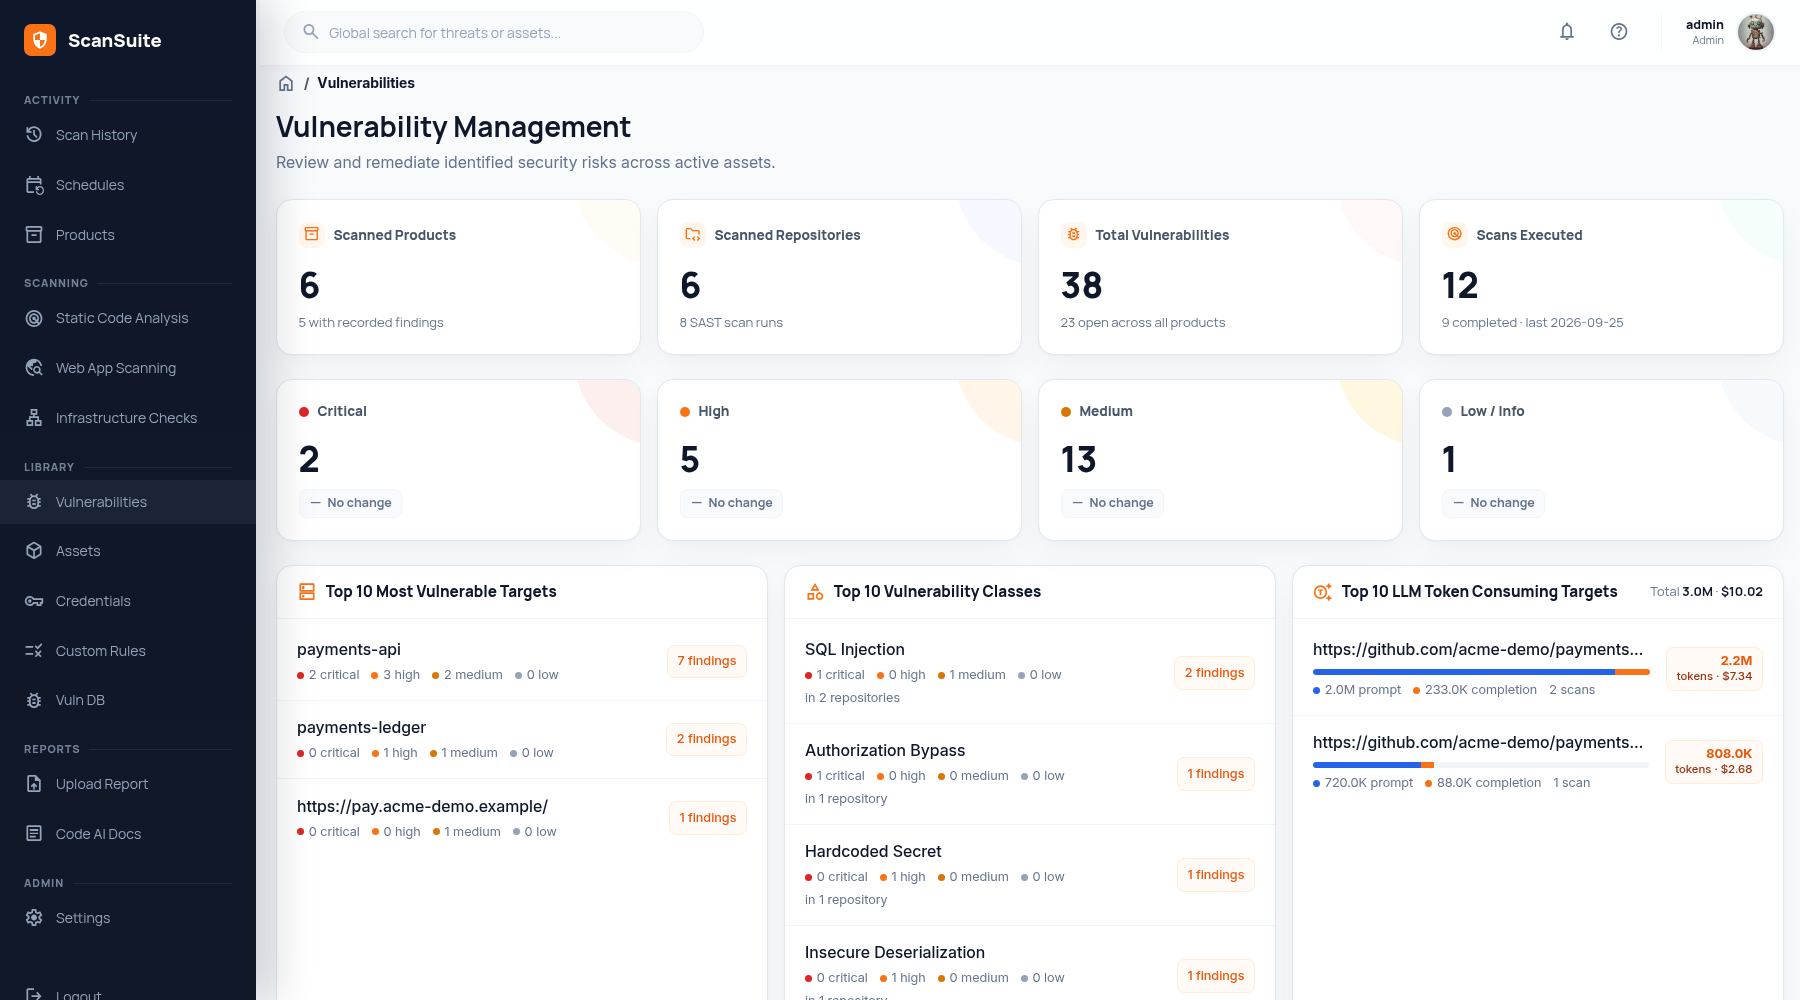Click the Assets cube icon
Viewport: 1800px width, 1000px height.
34,551
